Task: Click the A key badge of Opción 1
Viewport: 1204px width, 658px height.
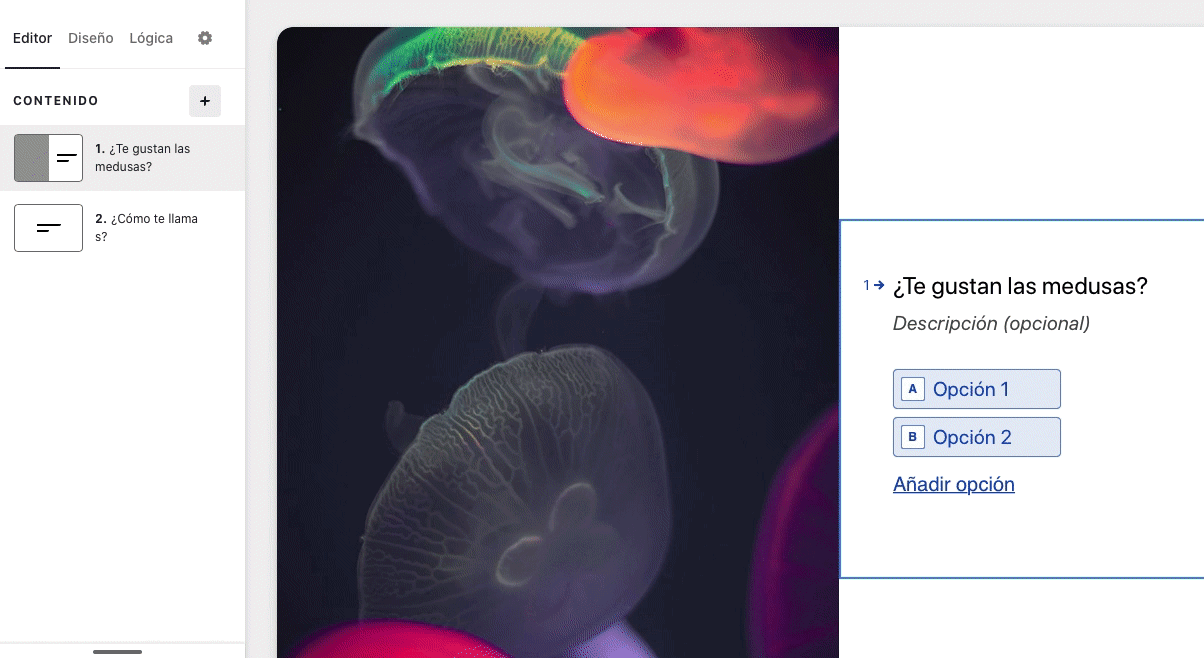Action: coord(913,389)
